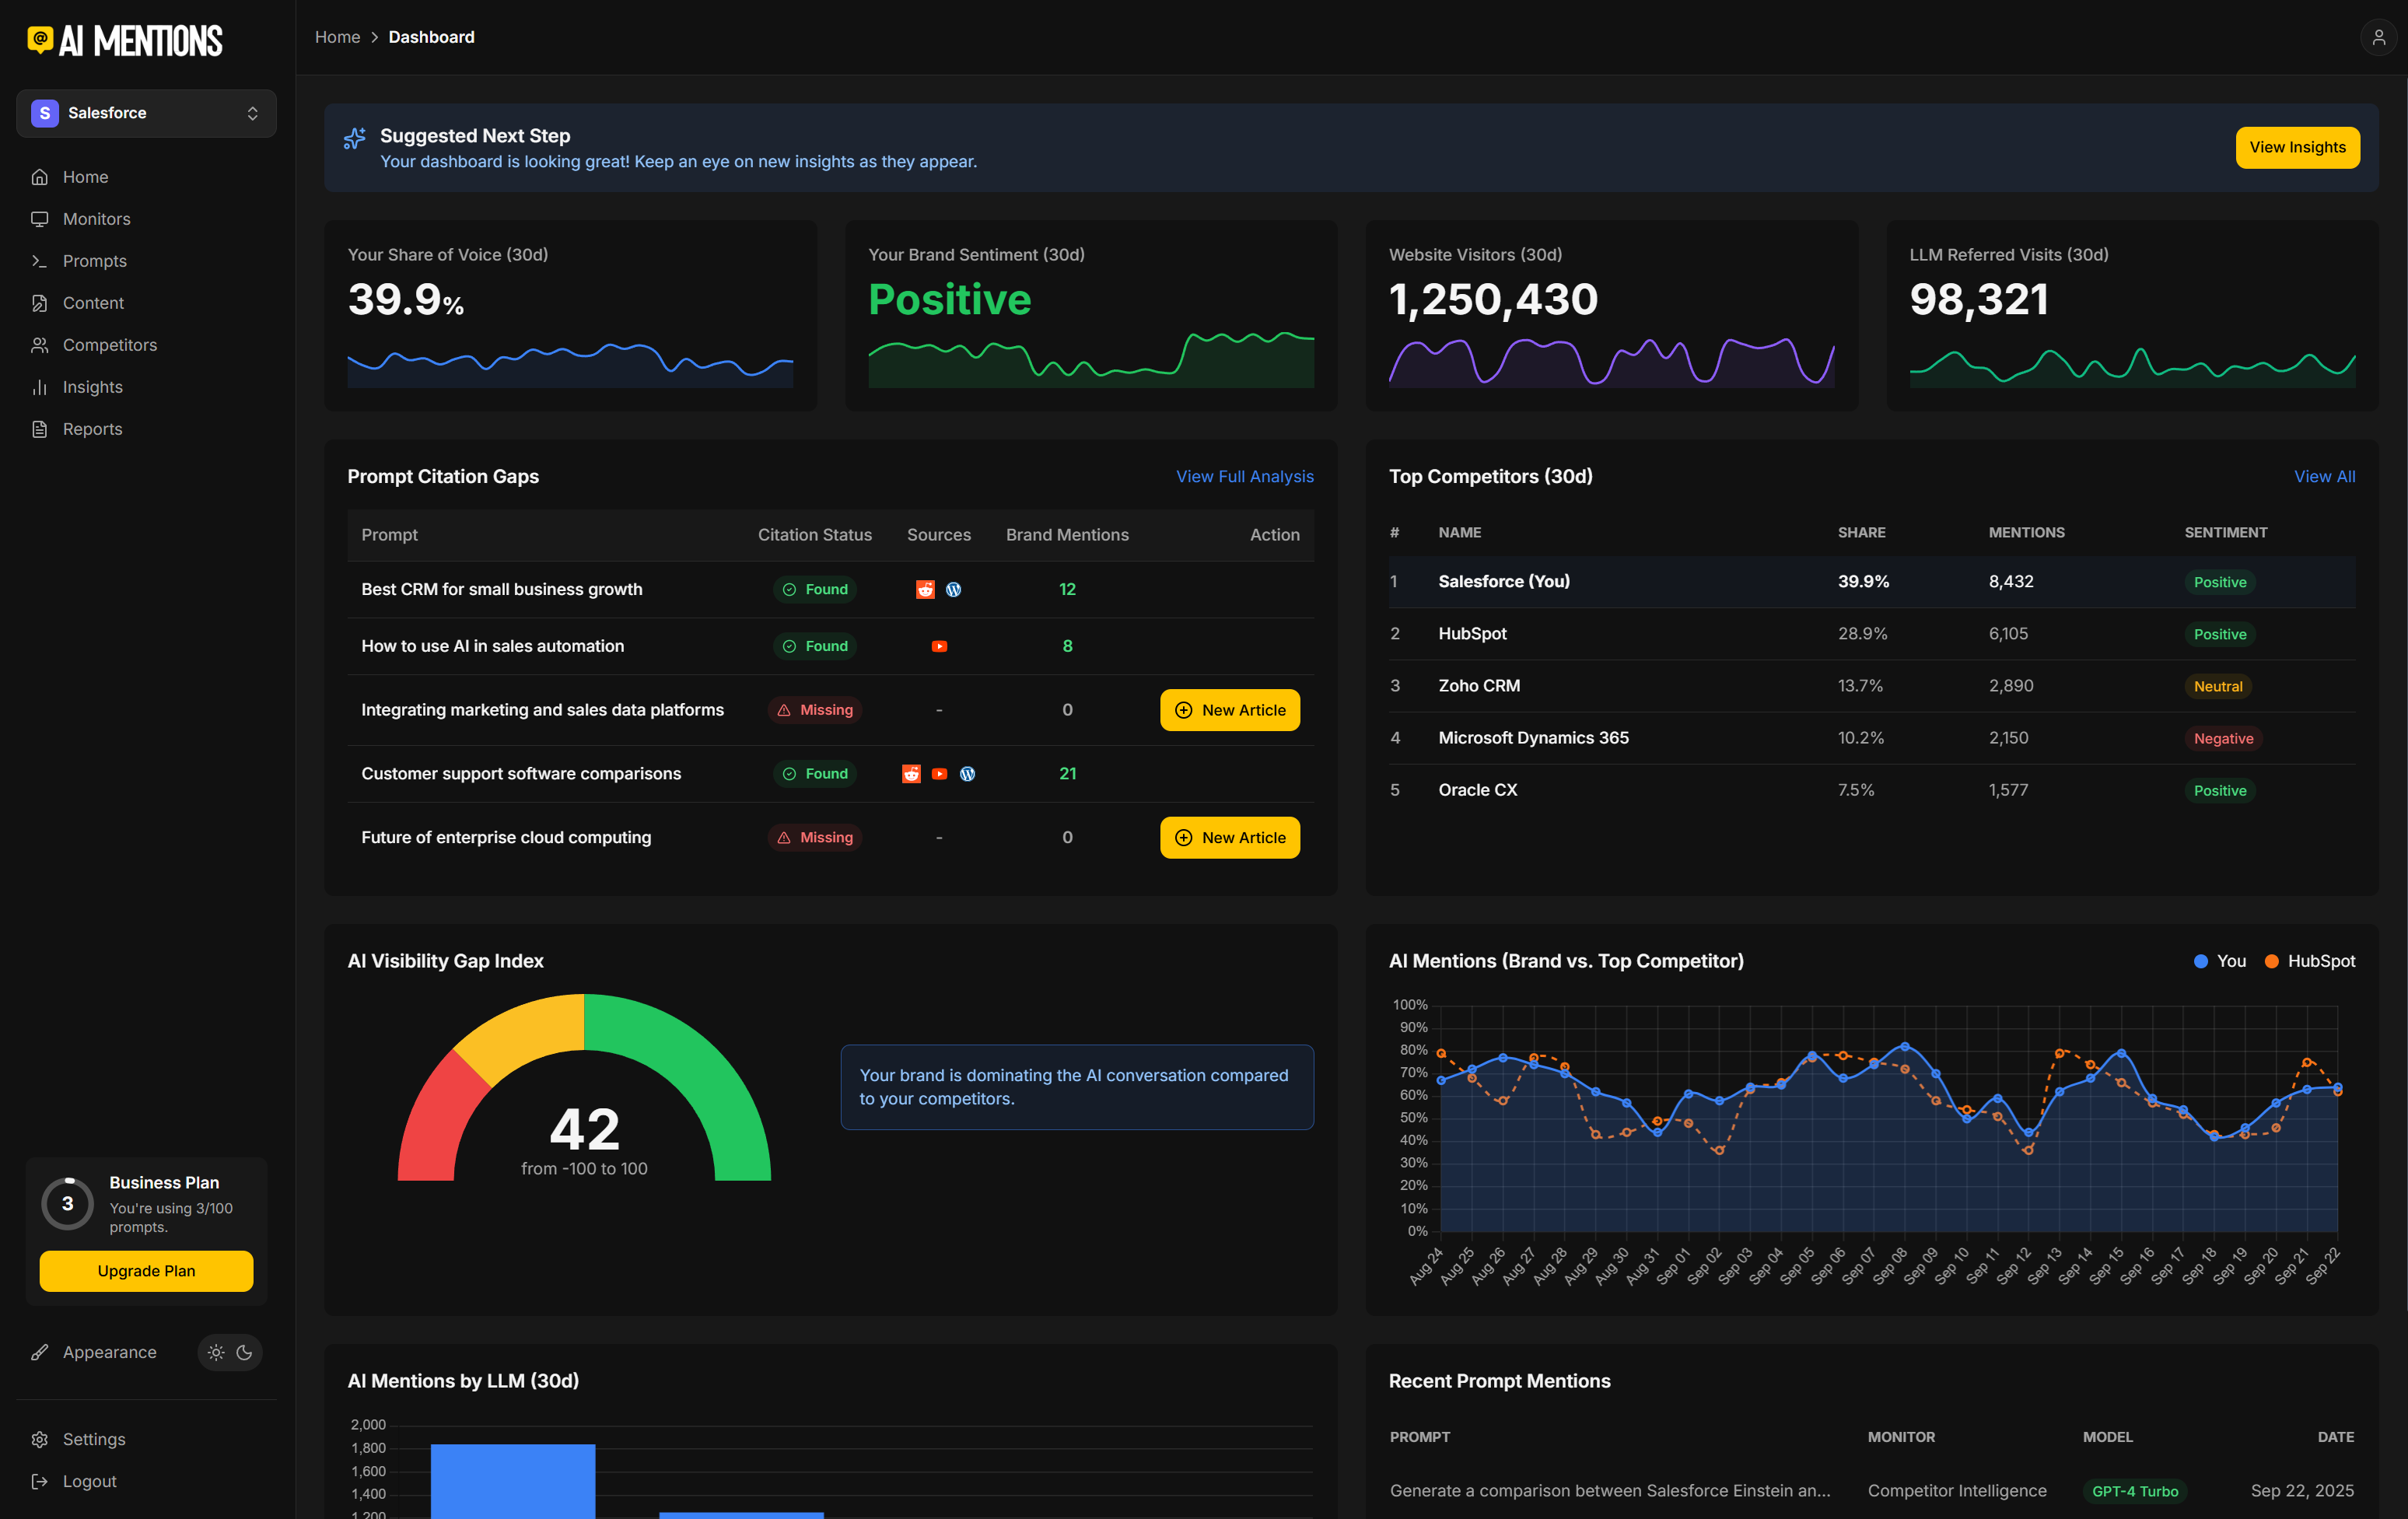Open the View Full Analysis link
This screenshot has width=2408, height=1519.
1244,476
